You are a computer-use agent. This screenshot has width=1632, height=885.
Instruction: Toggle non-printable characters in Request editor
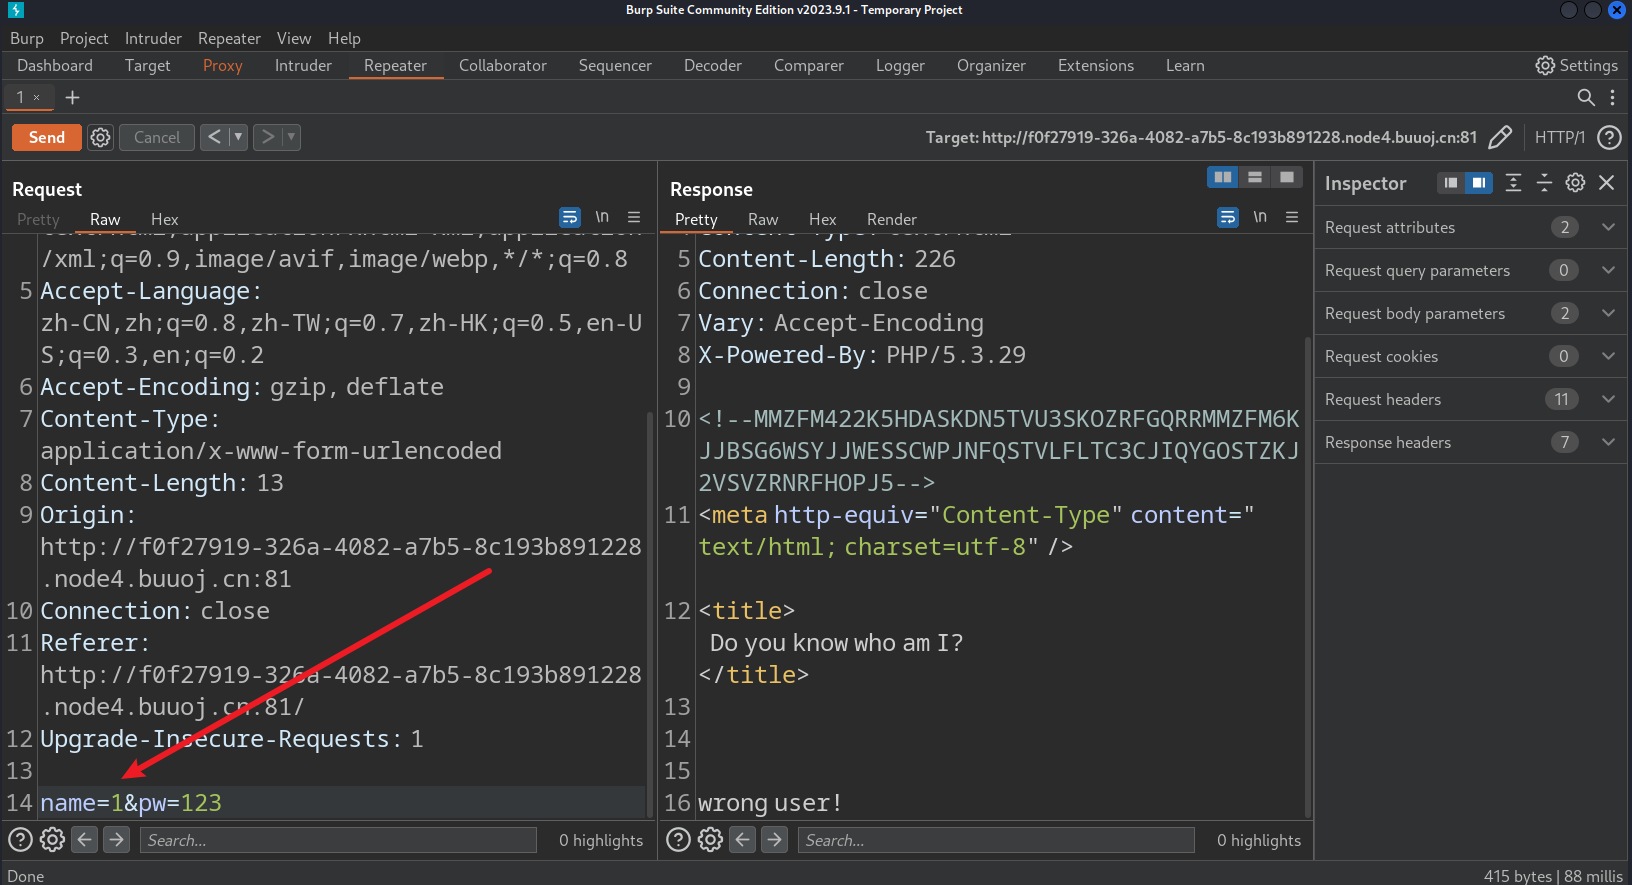pos(602,217)
